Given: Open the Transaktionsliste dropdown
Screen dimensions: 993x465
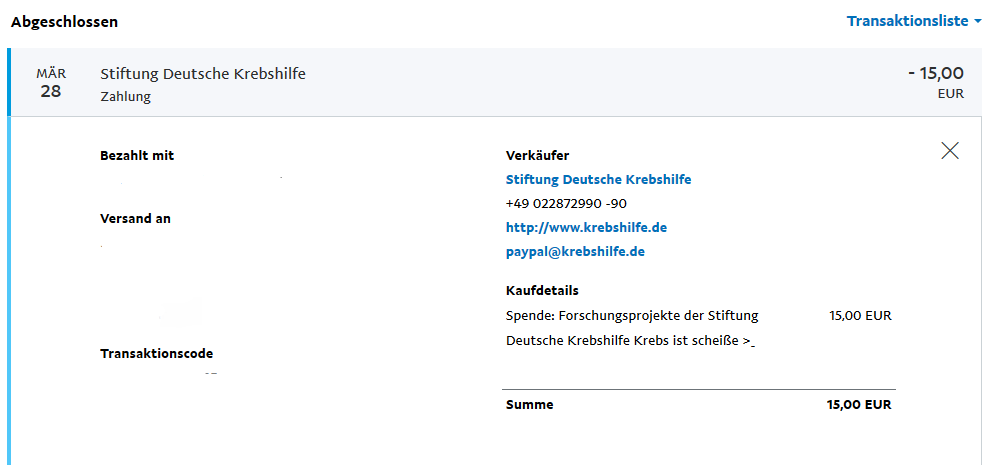Looking at the screenshot, I should [914, 21].
